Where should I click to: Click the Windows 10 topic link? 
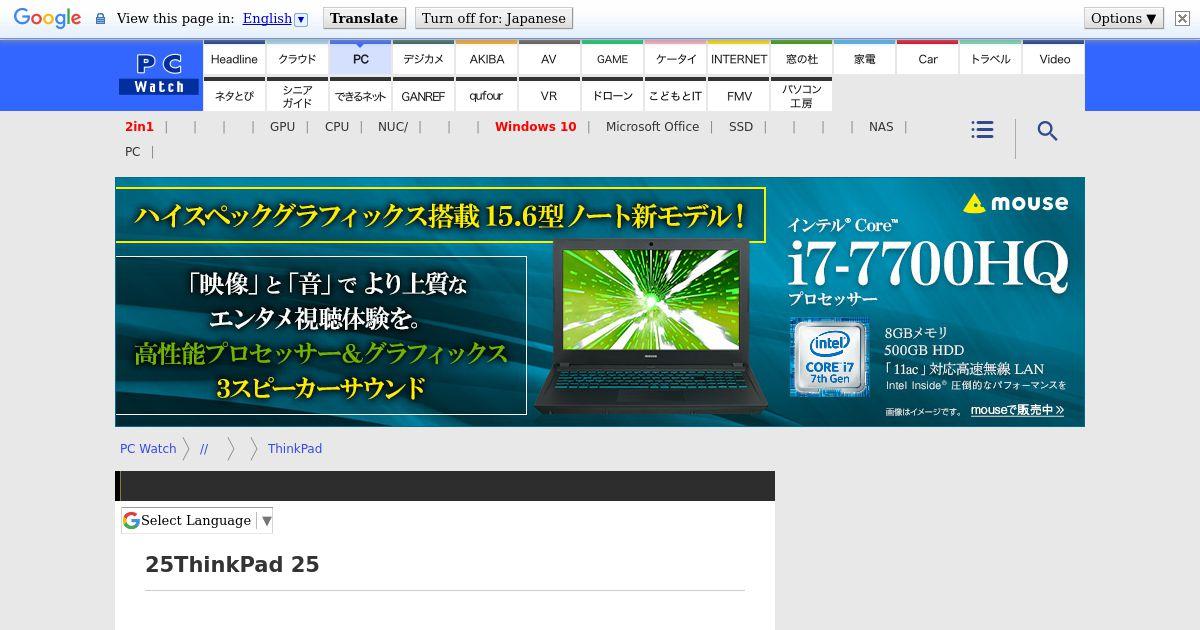click(x=535, y=127)
